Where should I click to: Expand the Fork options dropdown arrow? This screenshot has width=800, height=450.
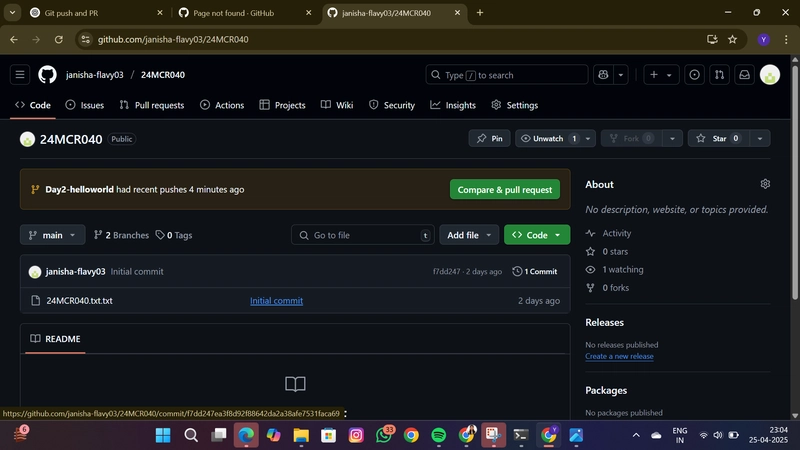pos(672,138)
